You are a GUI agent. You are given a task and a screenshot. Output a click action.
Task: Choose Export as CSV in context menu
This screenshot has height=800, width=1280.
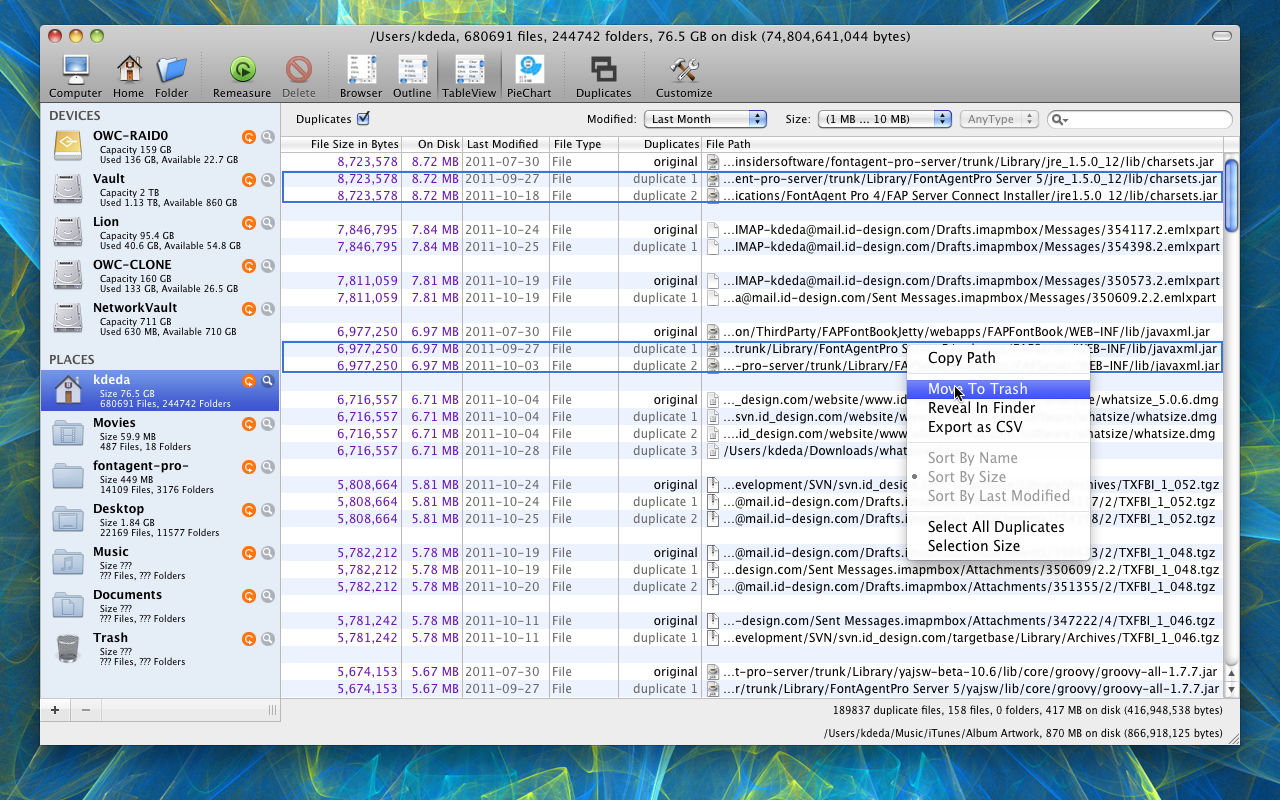[974, 427]
